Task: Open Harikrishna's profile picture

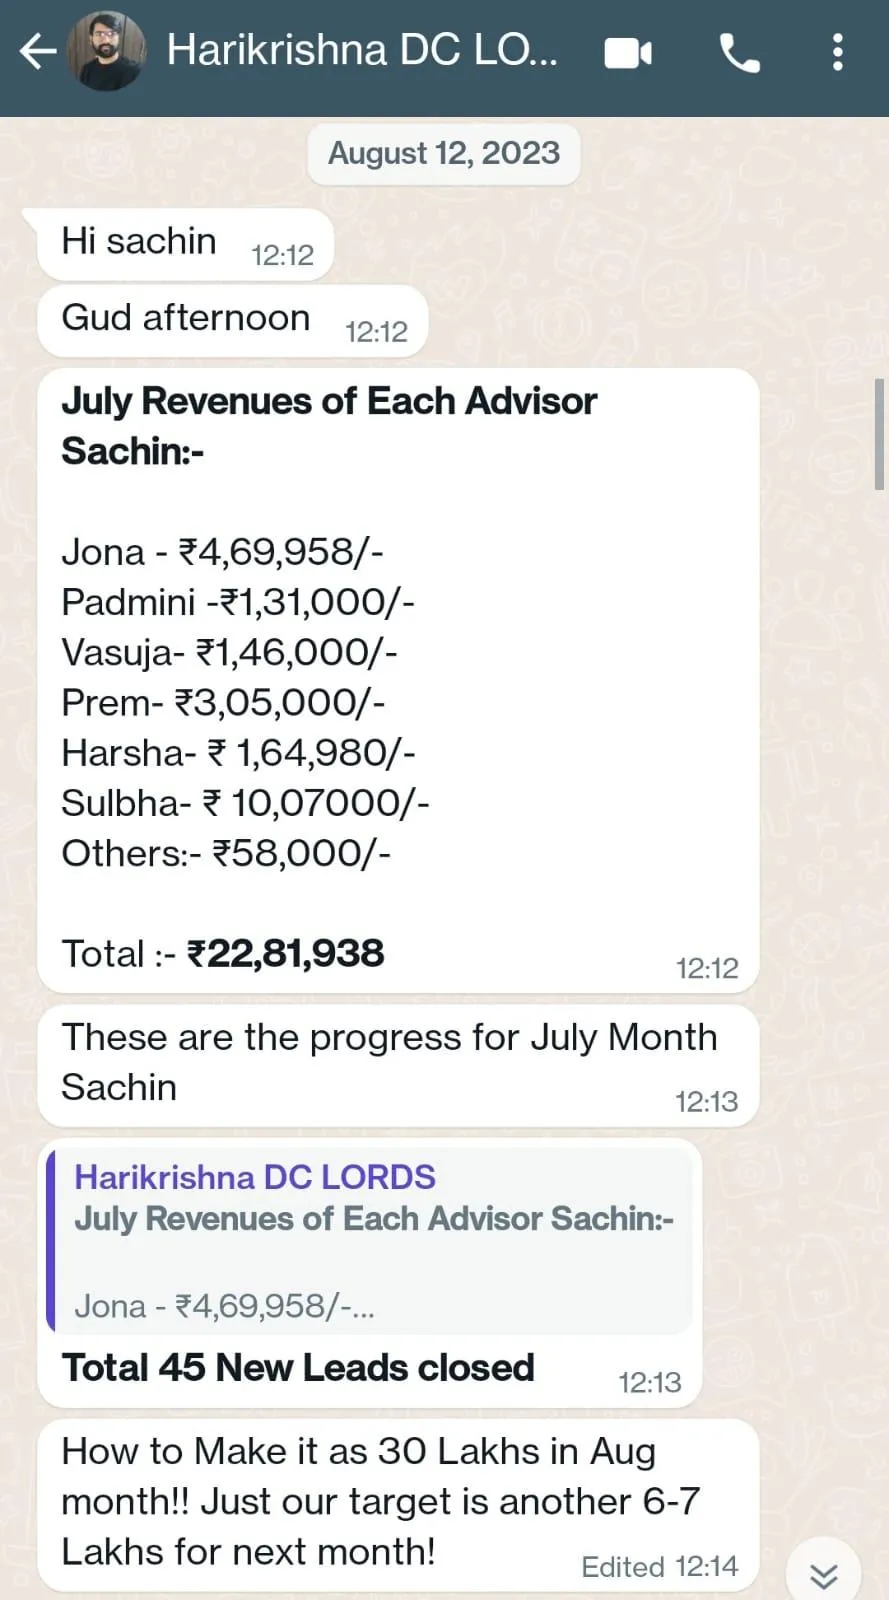Action: (x=106, y=51)
